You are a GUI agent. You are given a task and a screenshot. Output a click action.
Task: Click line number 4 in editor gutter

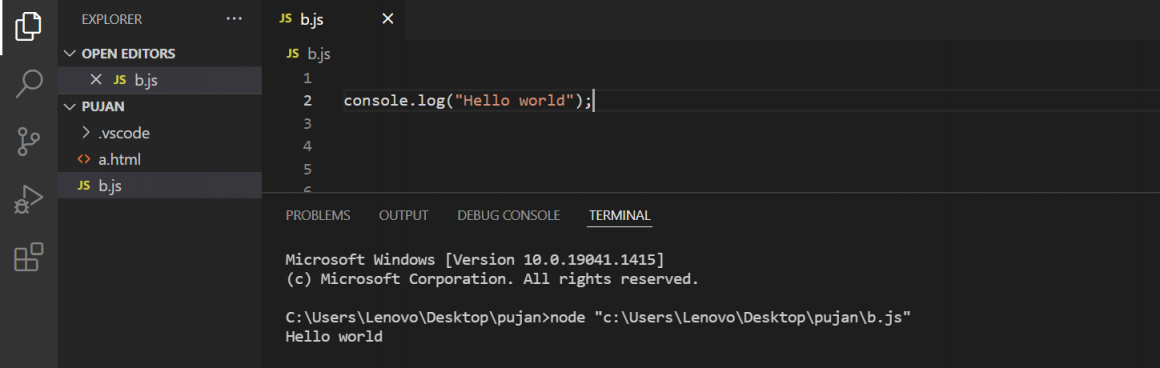coord(308,146)
